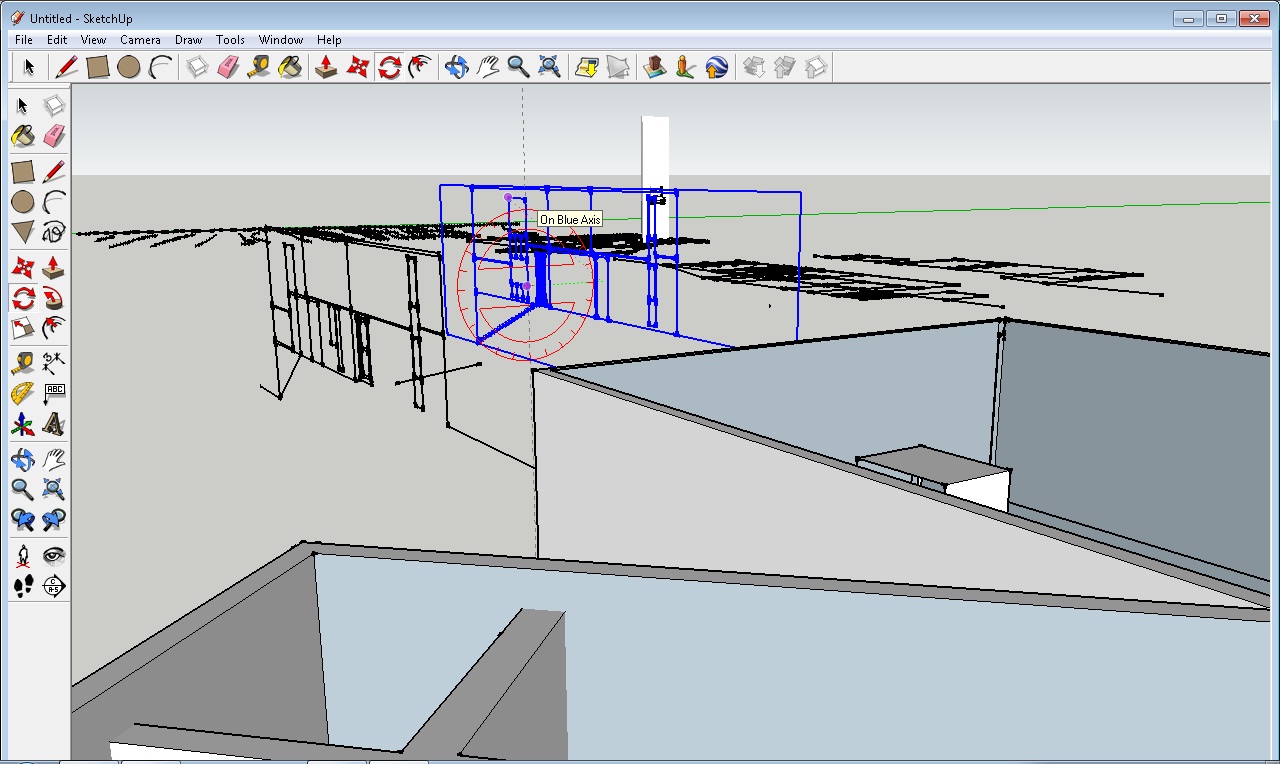This screenshot has height=764, width=1280.
Task: Select the pink Eraser in the horizontal toolbar
Action: [x=229, y=67]
